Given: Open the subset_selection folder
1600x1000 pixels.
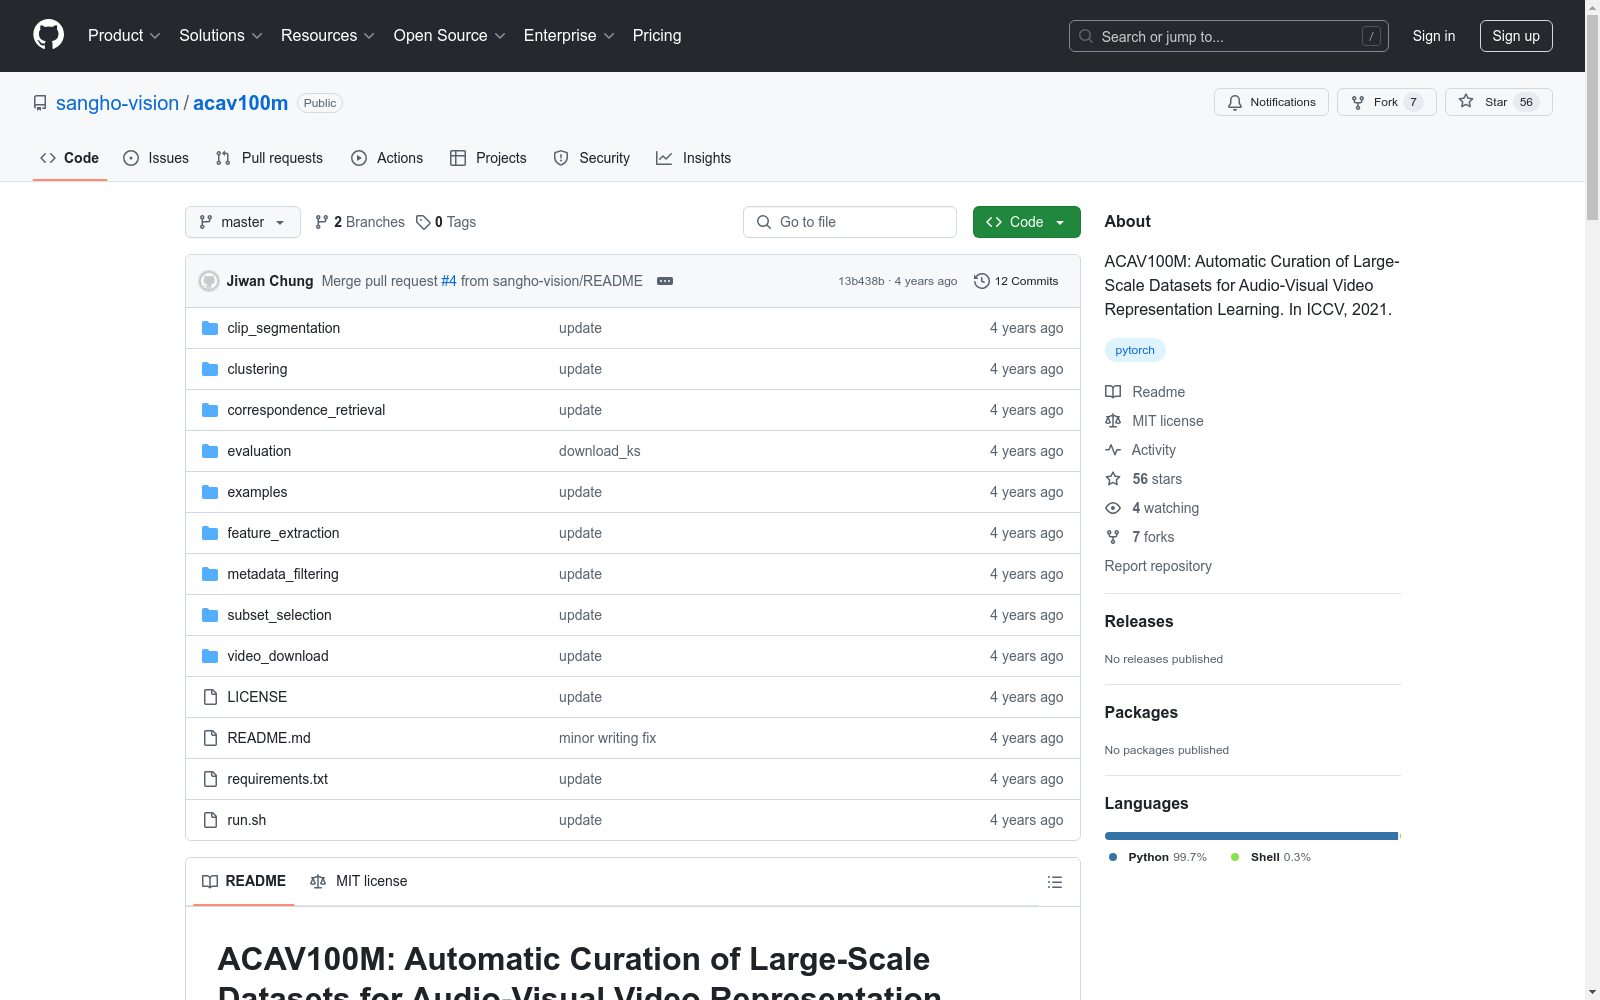Looking at the screenshot, I should click(x=279, y=615).
